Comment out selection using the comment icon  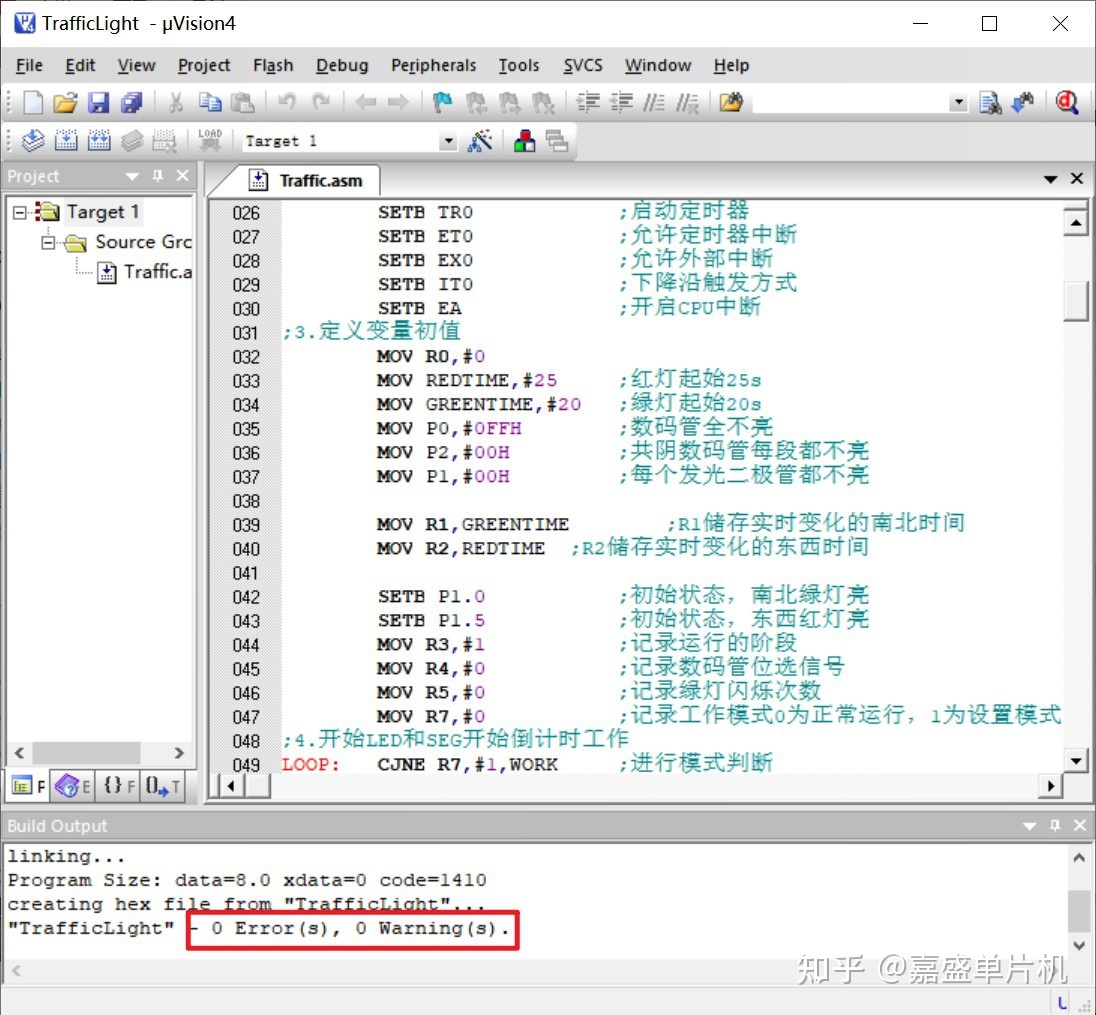pyautogui.click(x=654, y=103)
